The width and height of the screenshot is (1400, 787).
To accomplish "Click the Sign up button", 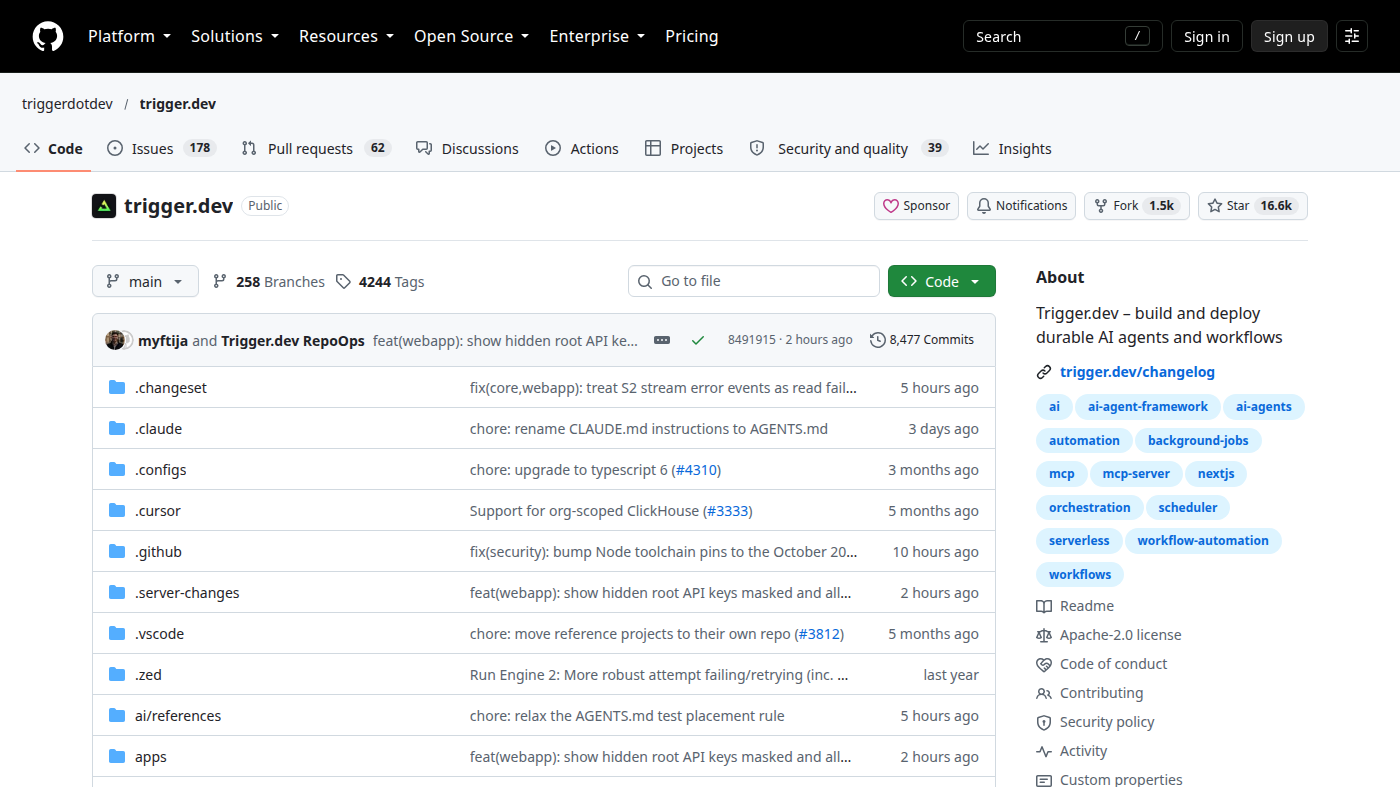I will click(x=1289, y=37).
